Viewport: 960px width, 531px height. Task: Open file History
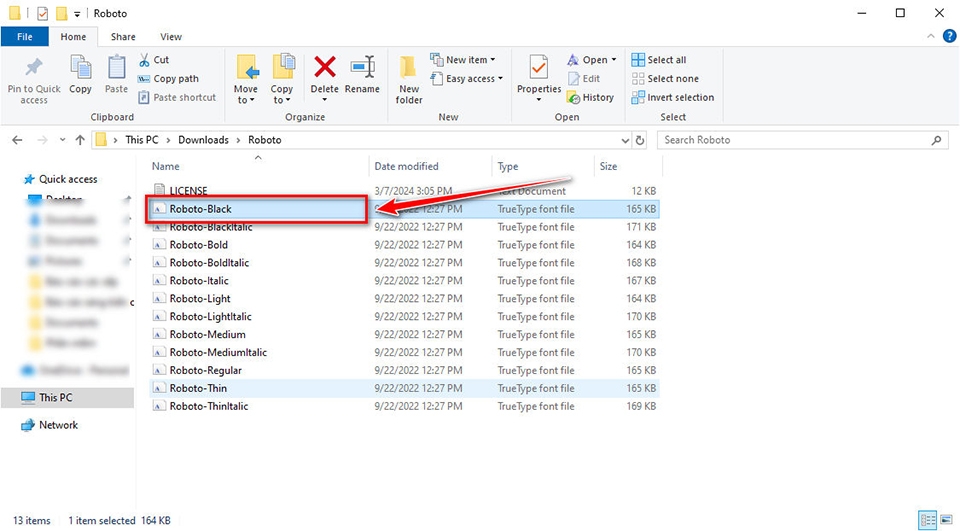pyautogui.click(x=591, y=97)
